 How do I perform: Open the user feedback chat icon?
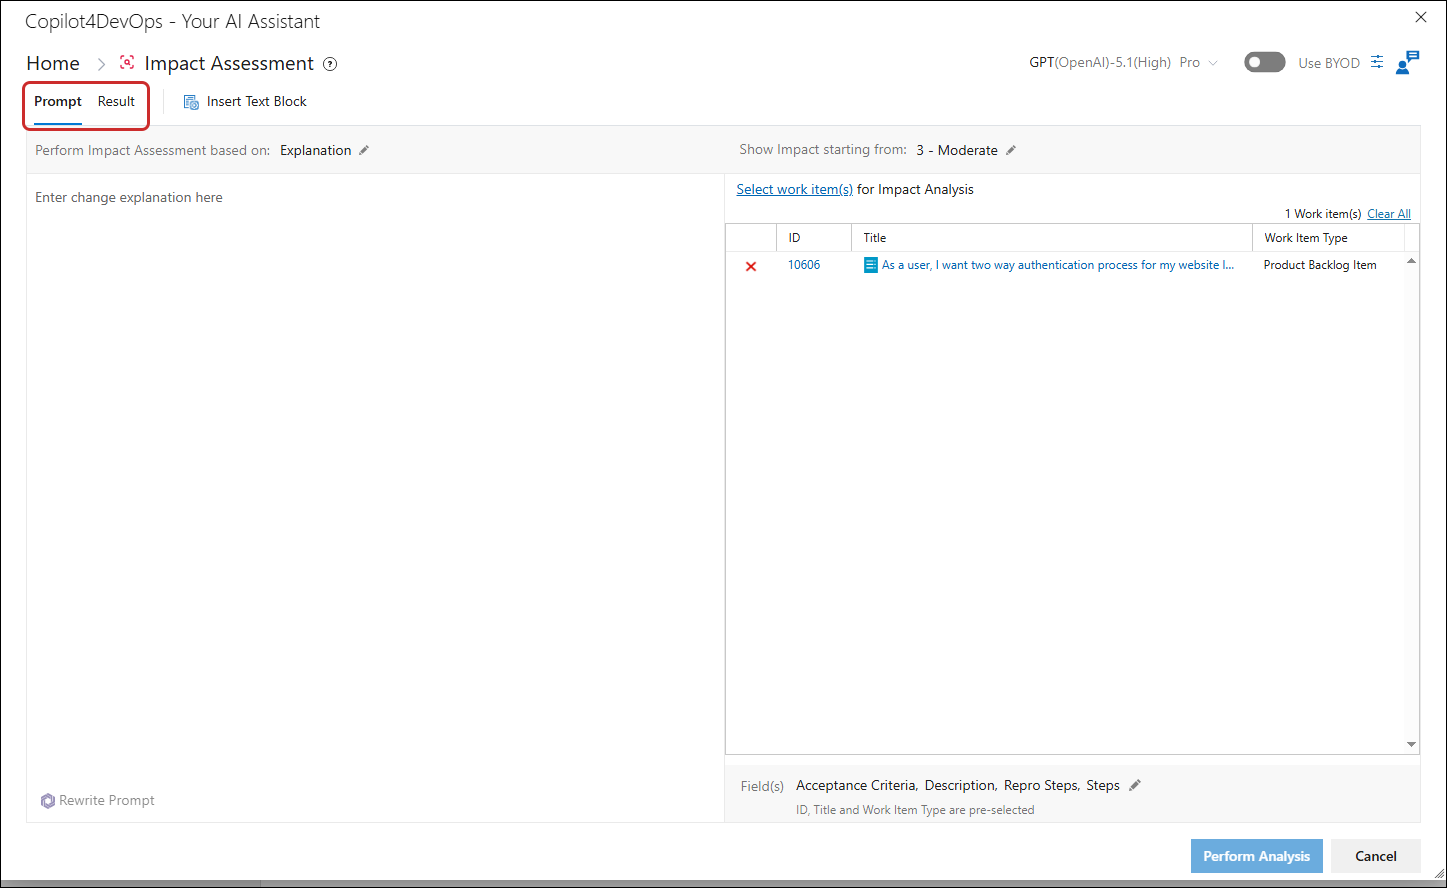[x=1407, y=62]
